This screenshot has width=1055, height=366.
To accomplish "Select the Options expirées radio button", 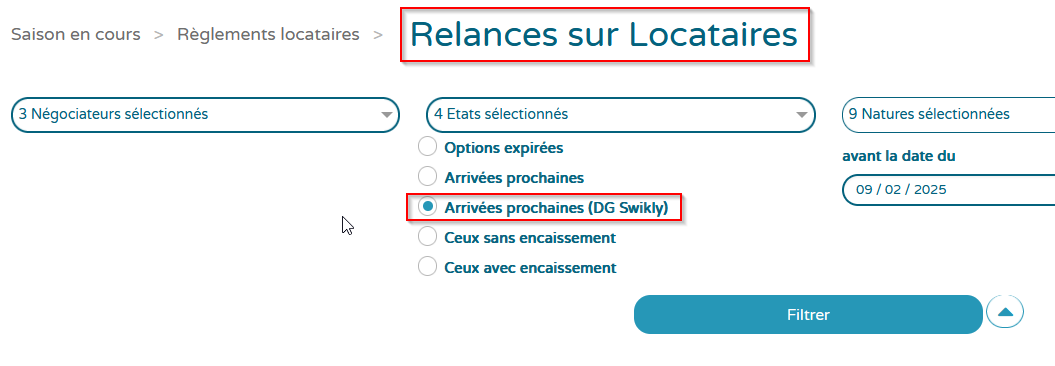I will pyautogui.click(x=427, y=147).
